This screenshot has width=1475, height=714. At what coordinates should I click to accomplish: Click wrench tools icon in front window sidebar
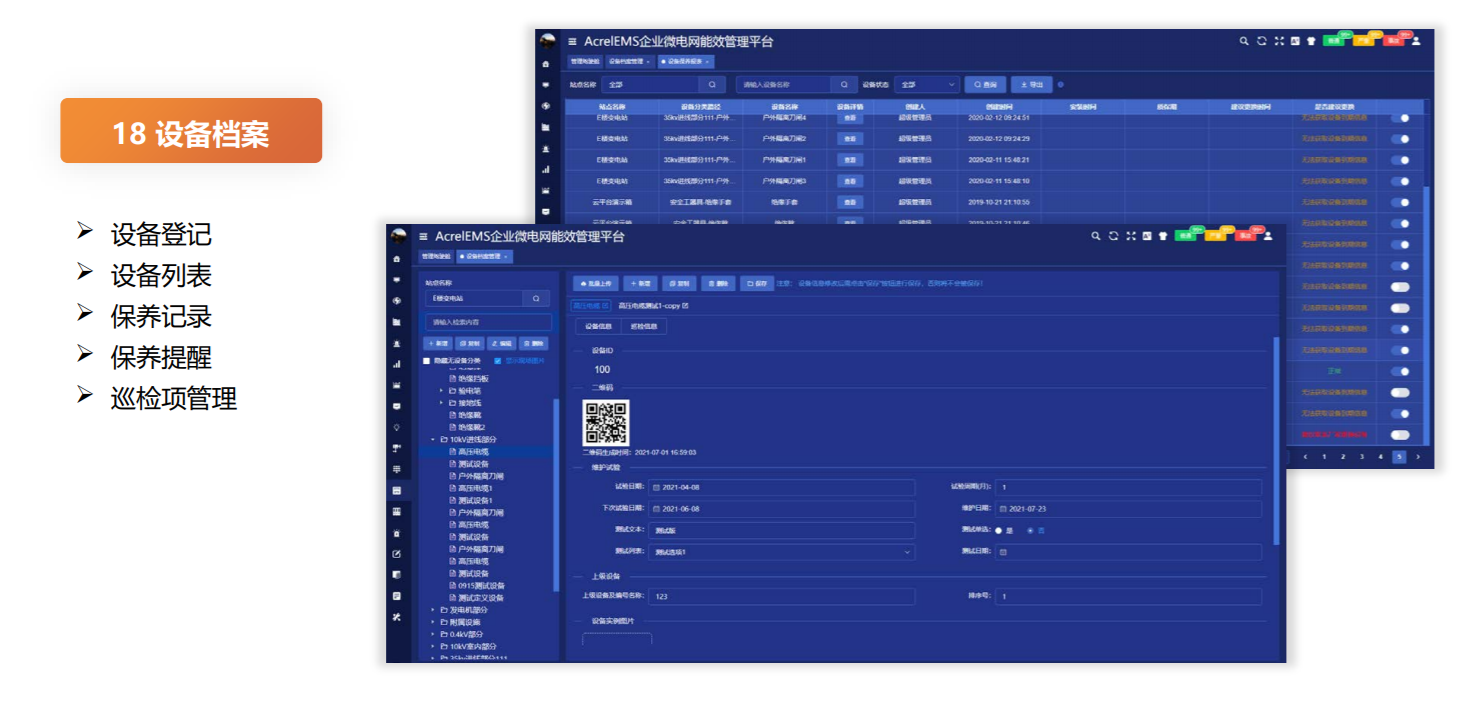click(x=397, y=617)
